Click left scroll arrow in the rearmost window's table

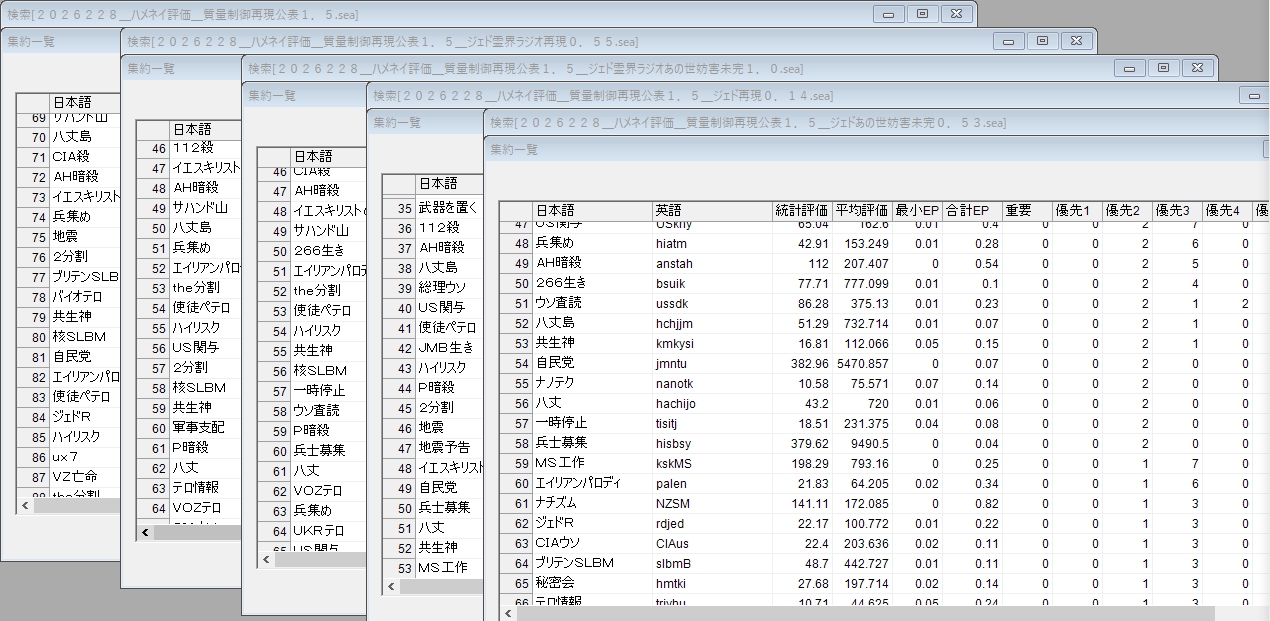coord(24,506)
